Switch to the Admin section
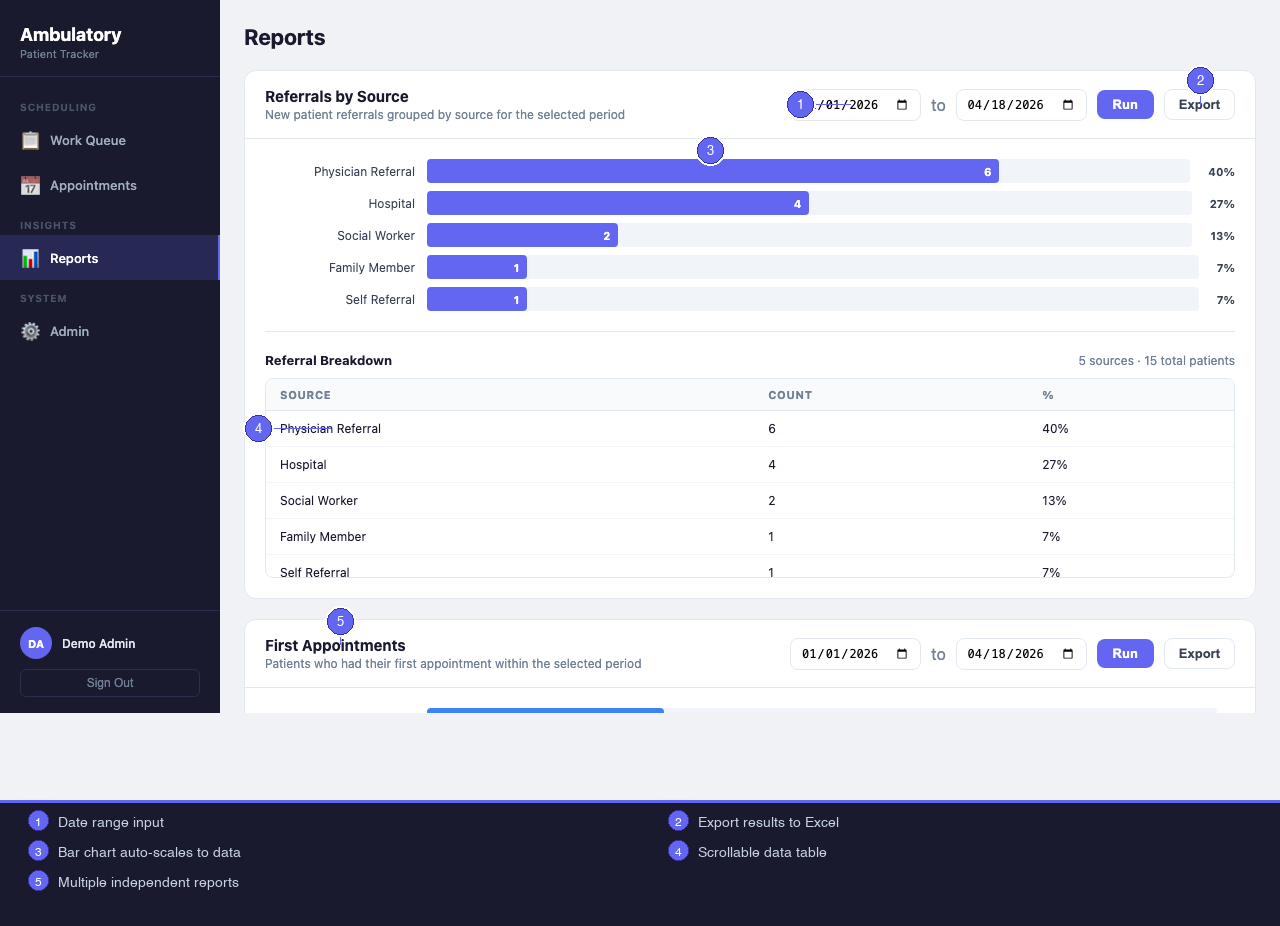1280x926 pixels. coord(68,331)
